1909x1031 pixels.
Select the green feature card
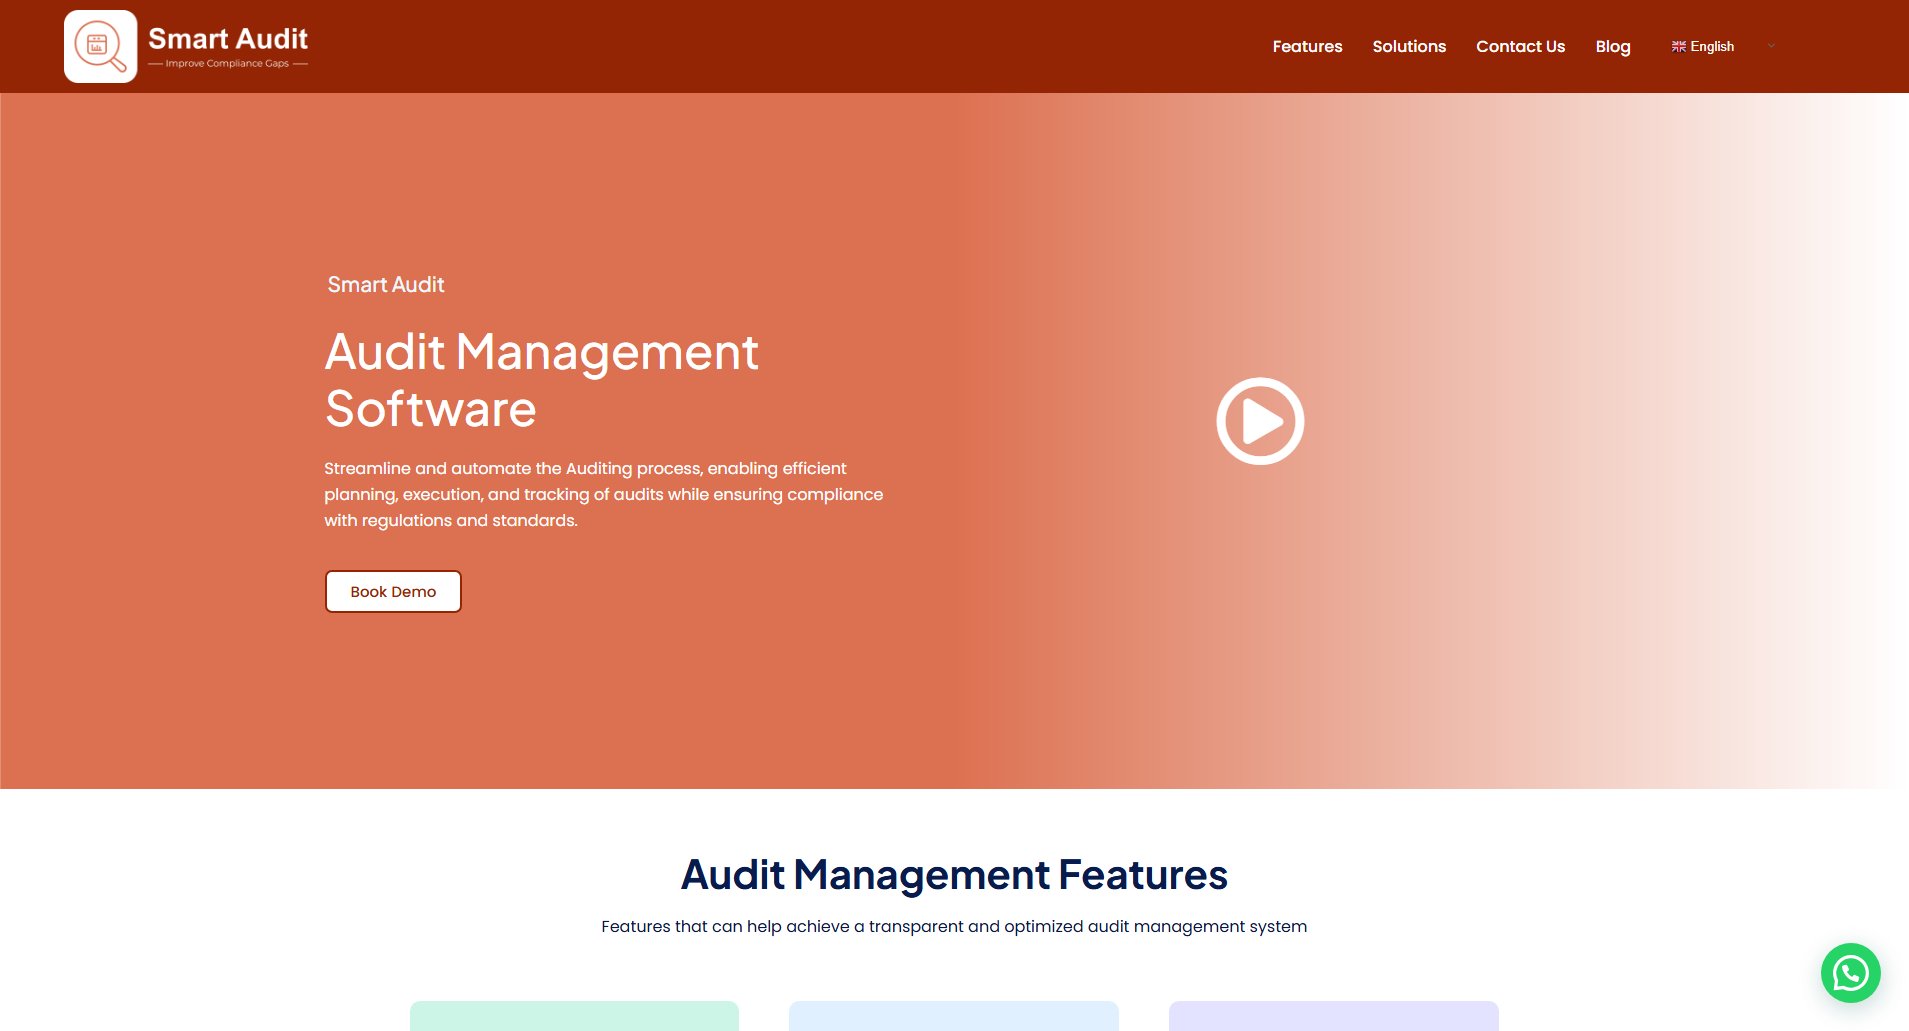[574, 1015]
